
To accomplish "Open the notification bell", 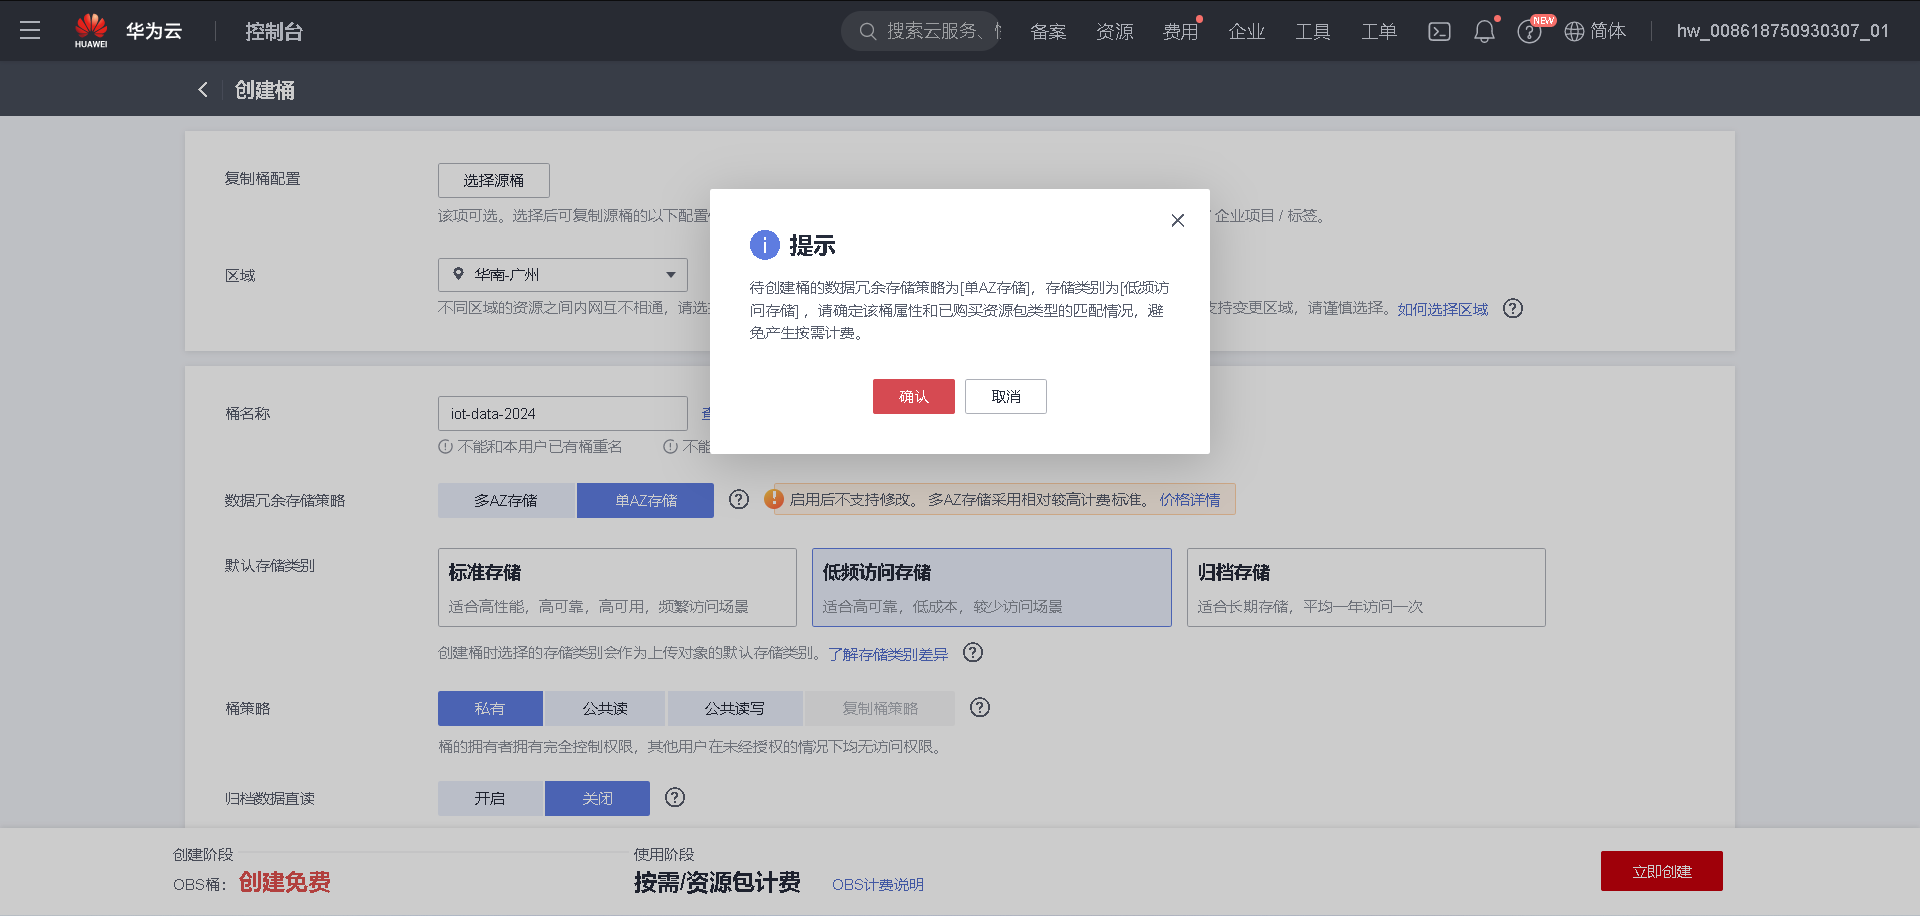I will click(1484, 31).
